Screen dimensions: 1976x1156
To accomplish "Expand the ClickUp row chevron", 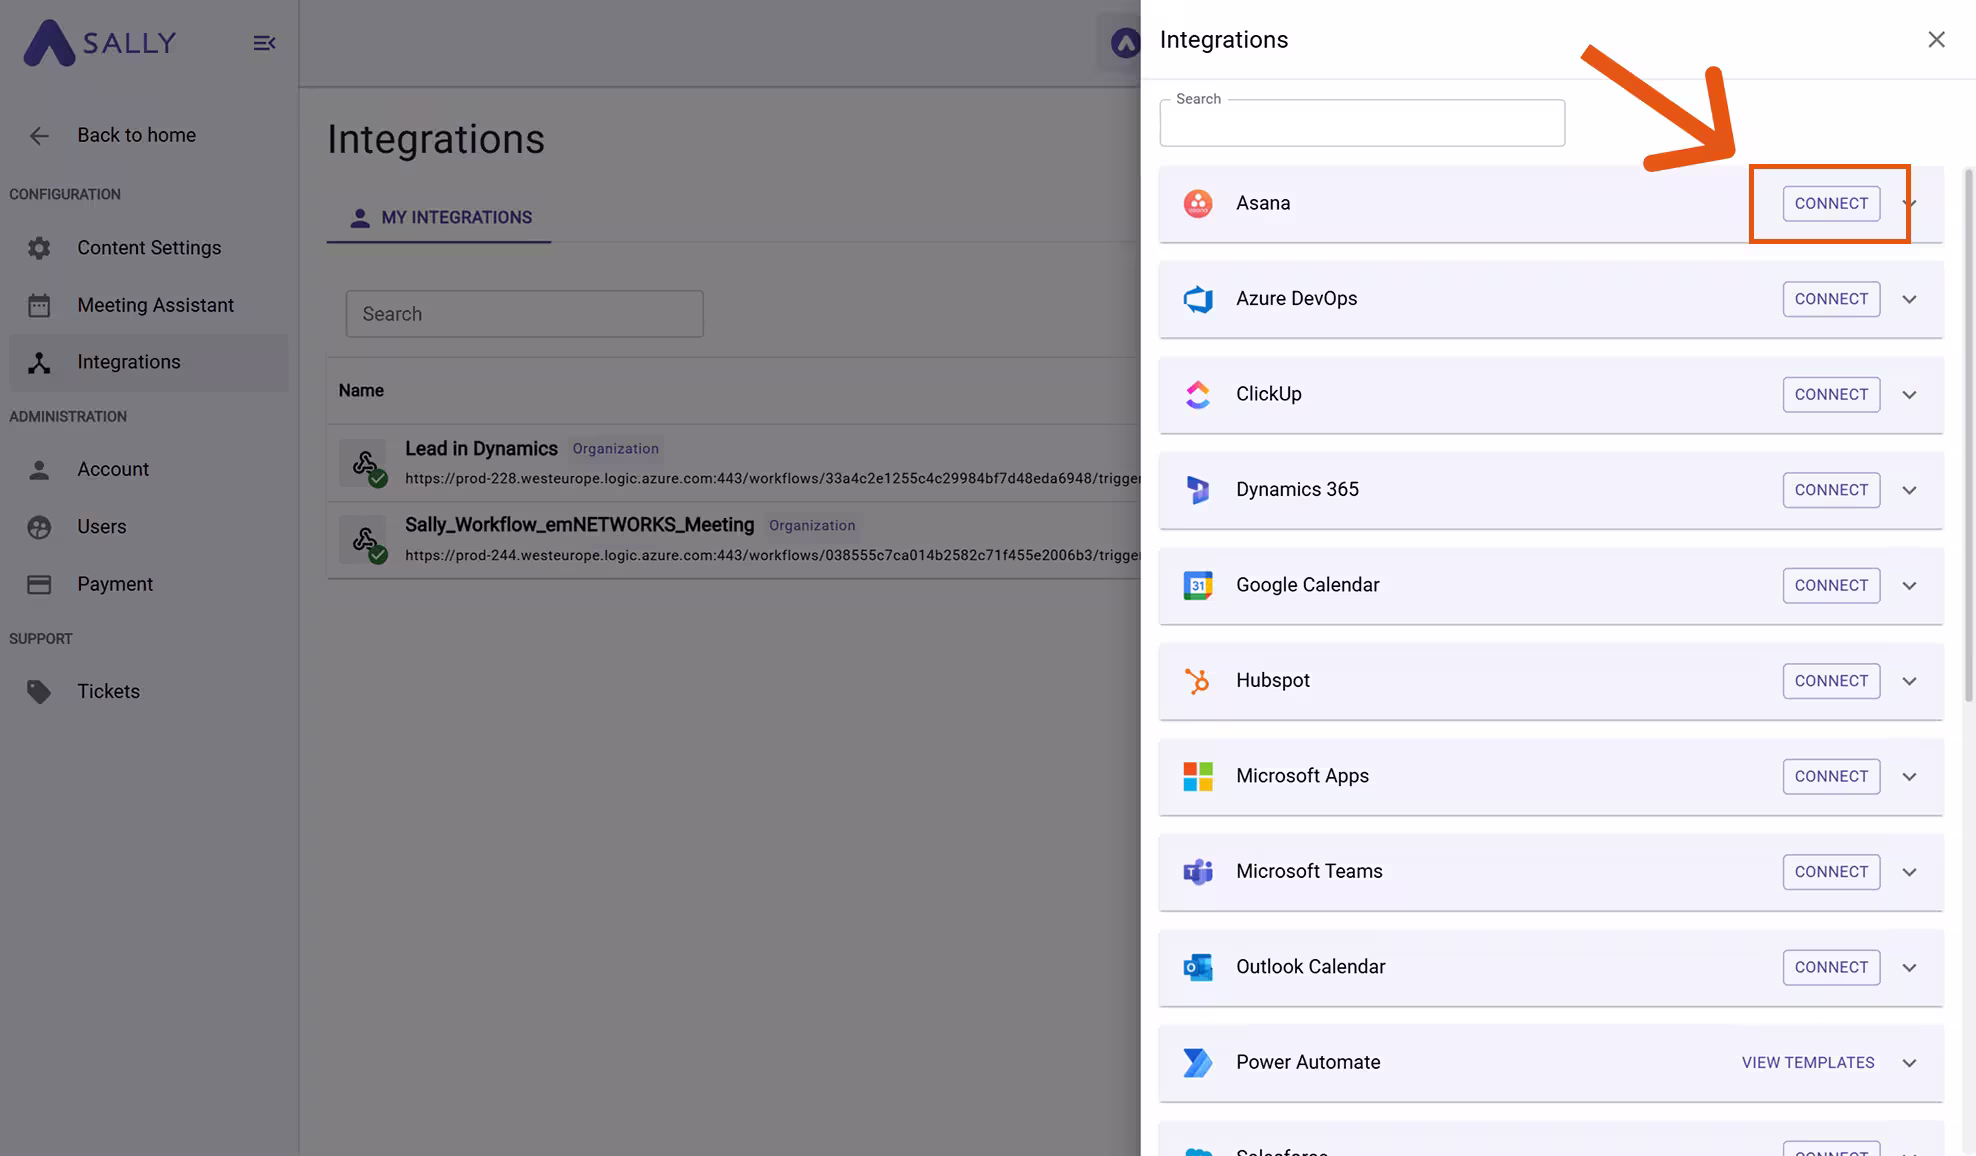I will click(x=1909, y=395).
